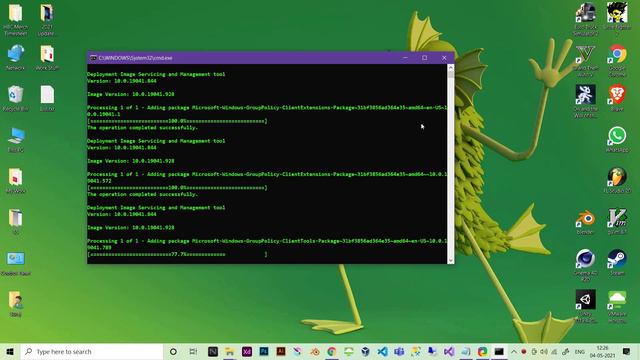Open Blender from the taskbar

click(x=315, y=351)
